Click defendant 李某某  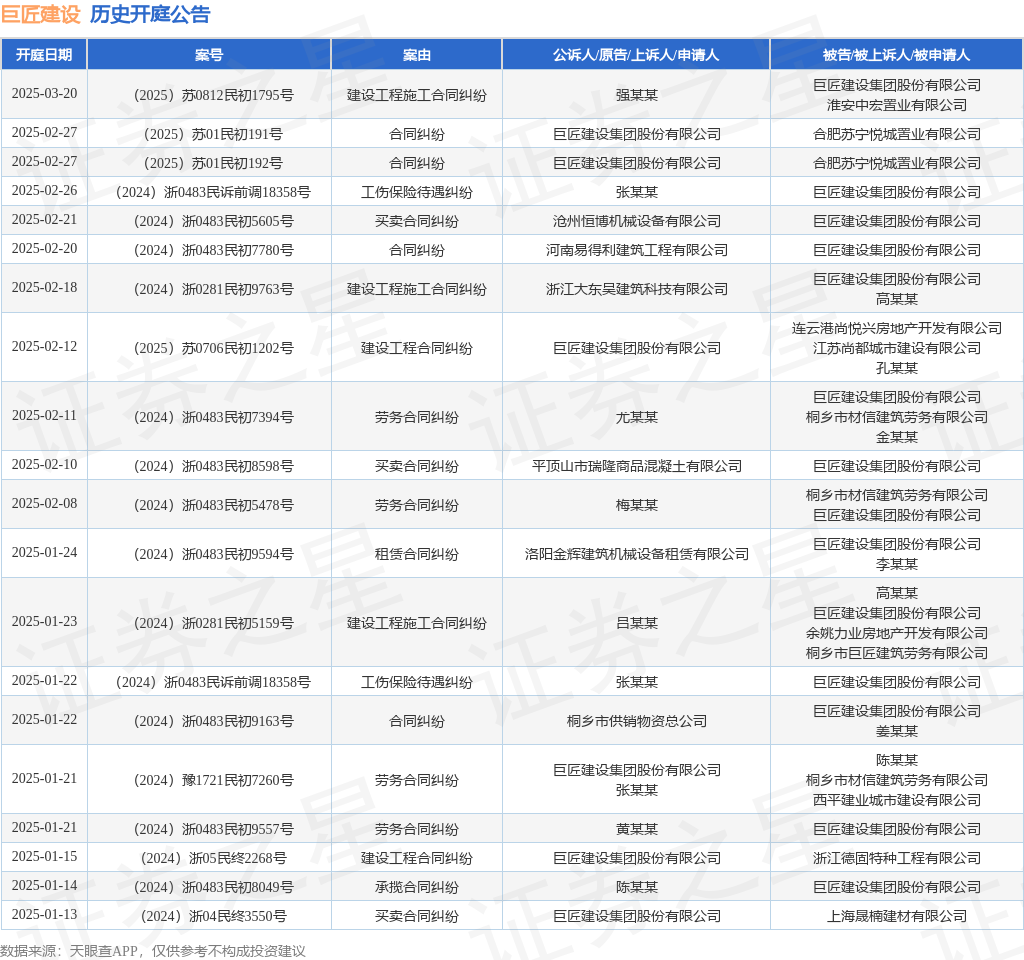(x=897, y=564)
